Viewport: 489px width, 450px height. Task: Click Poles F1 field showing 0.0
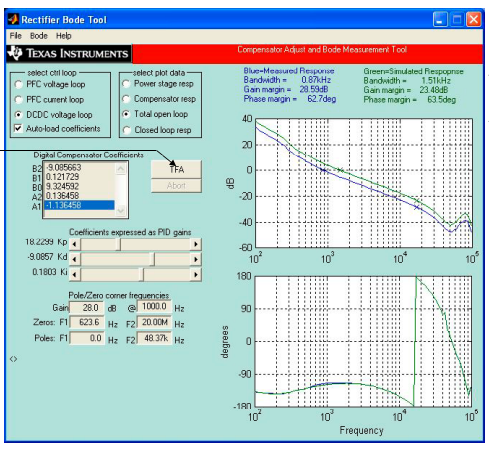pyautogui.click(x=87, y=338)
